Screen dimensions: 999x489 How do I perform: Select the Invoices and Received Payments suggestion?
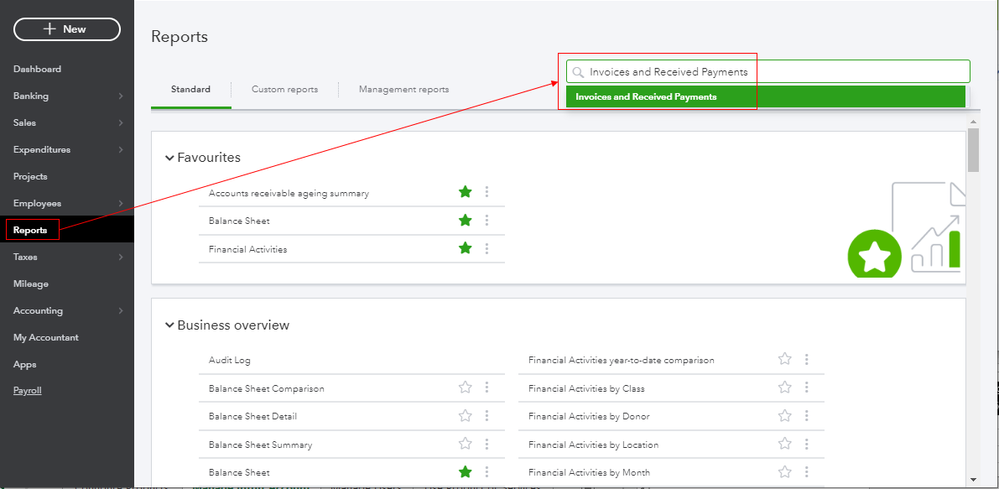[x=646, y=97]
